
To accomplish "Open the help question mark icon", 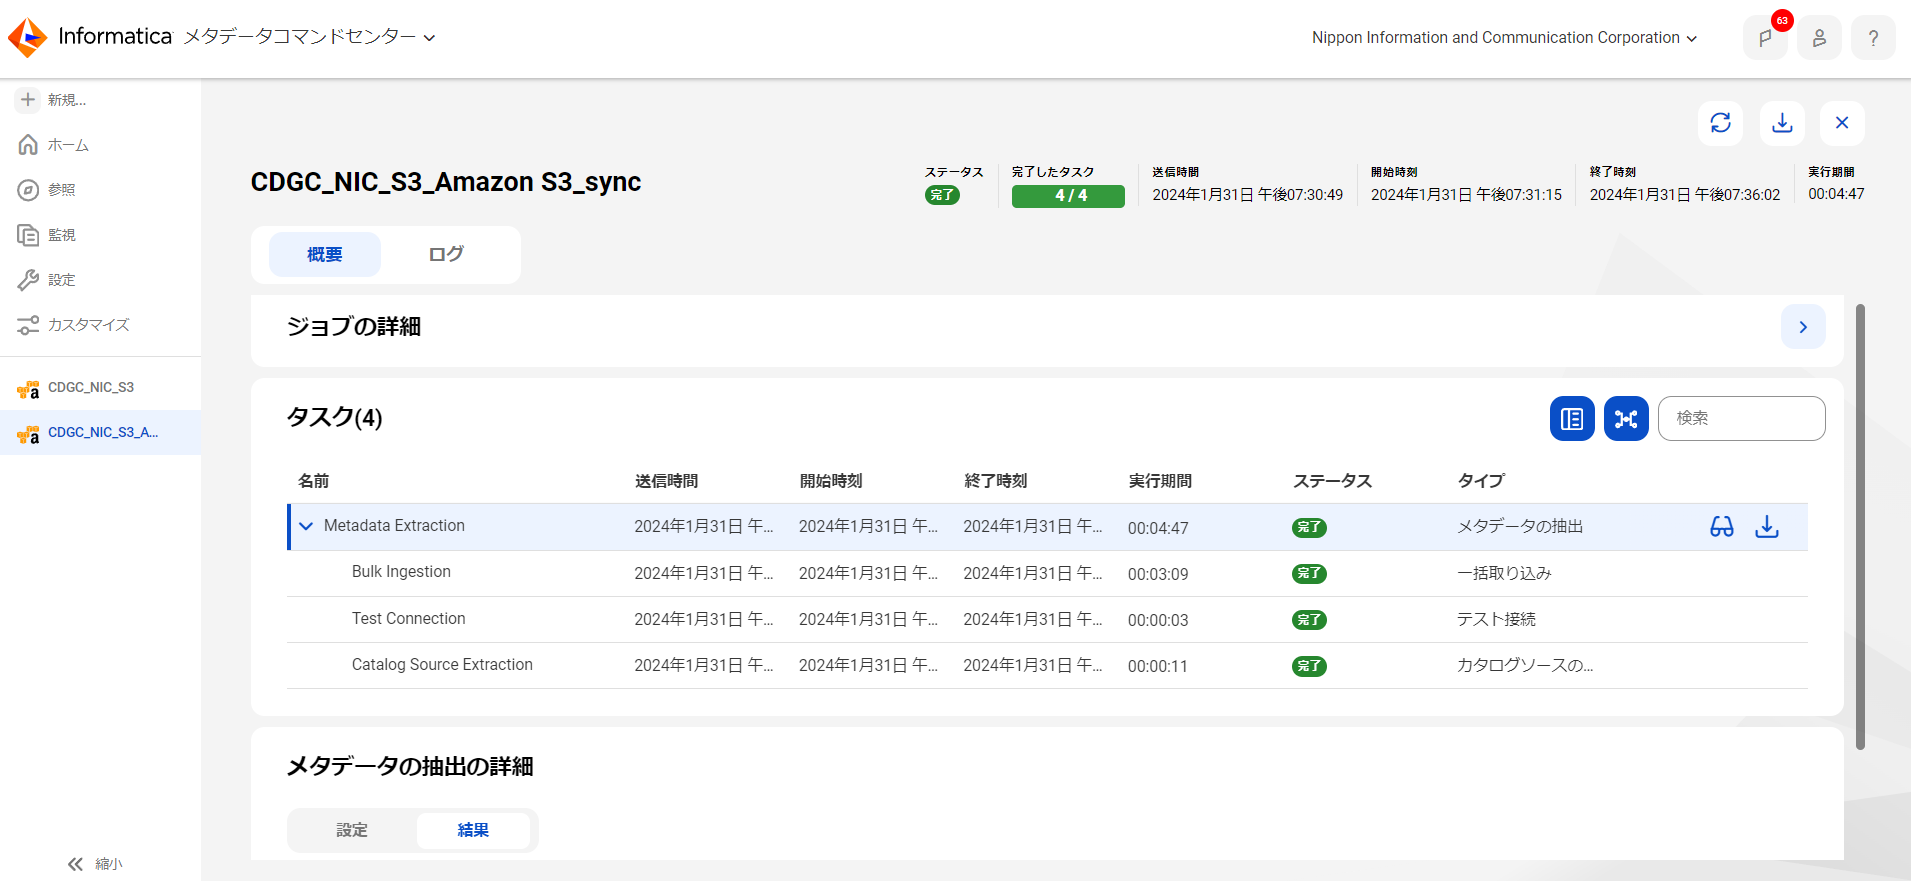I will click(1873, 38).
